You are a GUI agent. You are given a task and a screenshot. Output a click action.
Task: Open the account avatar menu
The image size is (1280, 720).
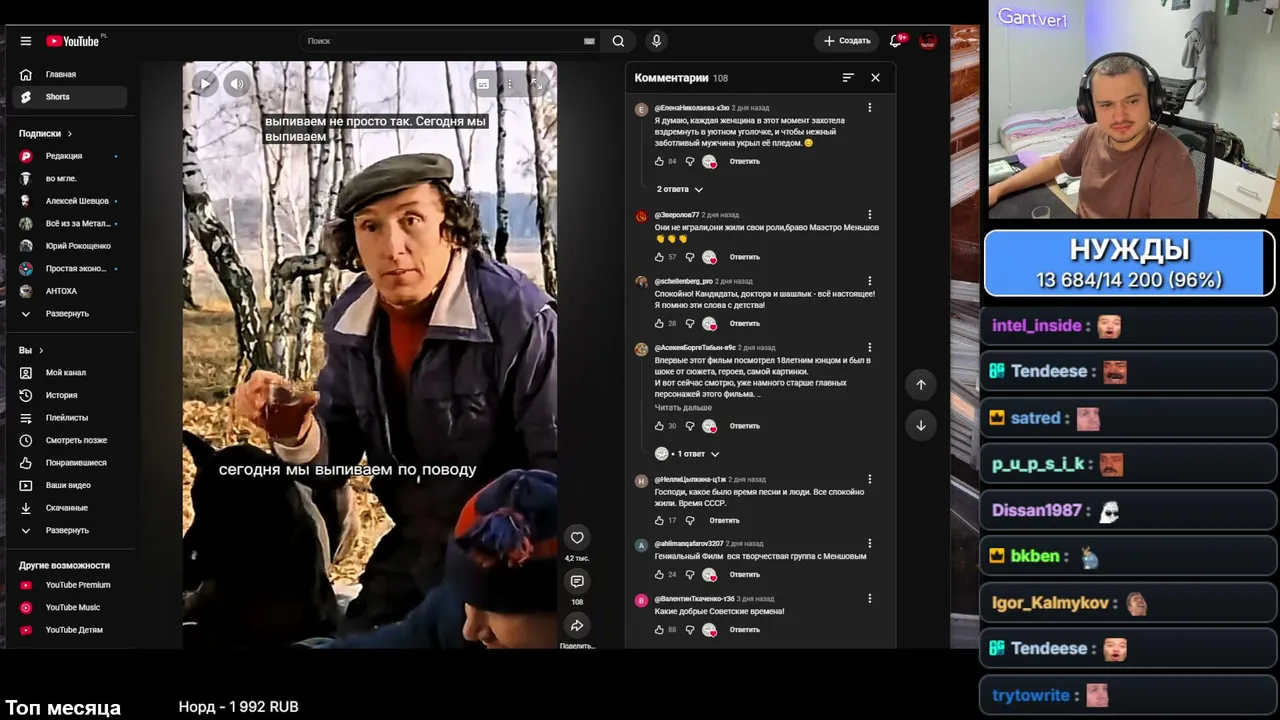coord(928,41)
